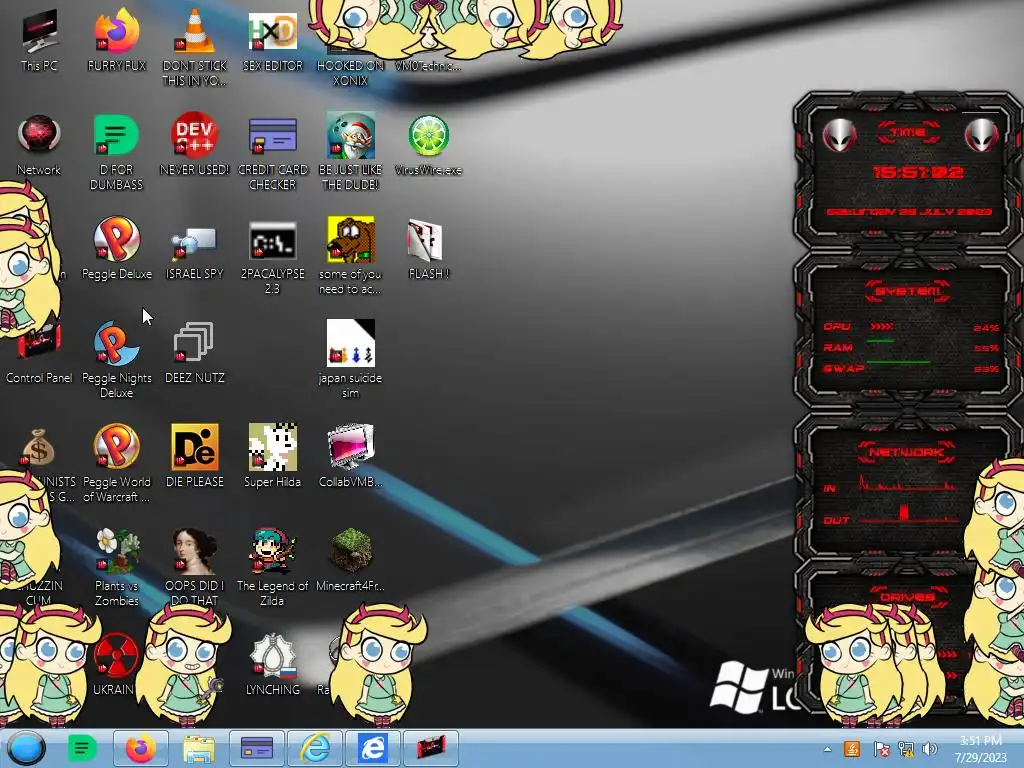Viewport: 1024px width, 768px height.
Task: Open the CollabVMB monitor icon
Action: click(351, 456)
